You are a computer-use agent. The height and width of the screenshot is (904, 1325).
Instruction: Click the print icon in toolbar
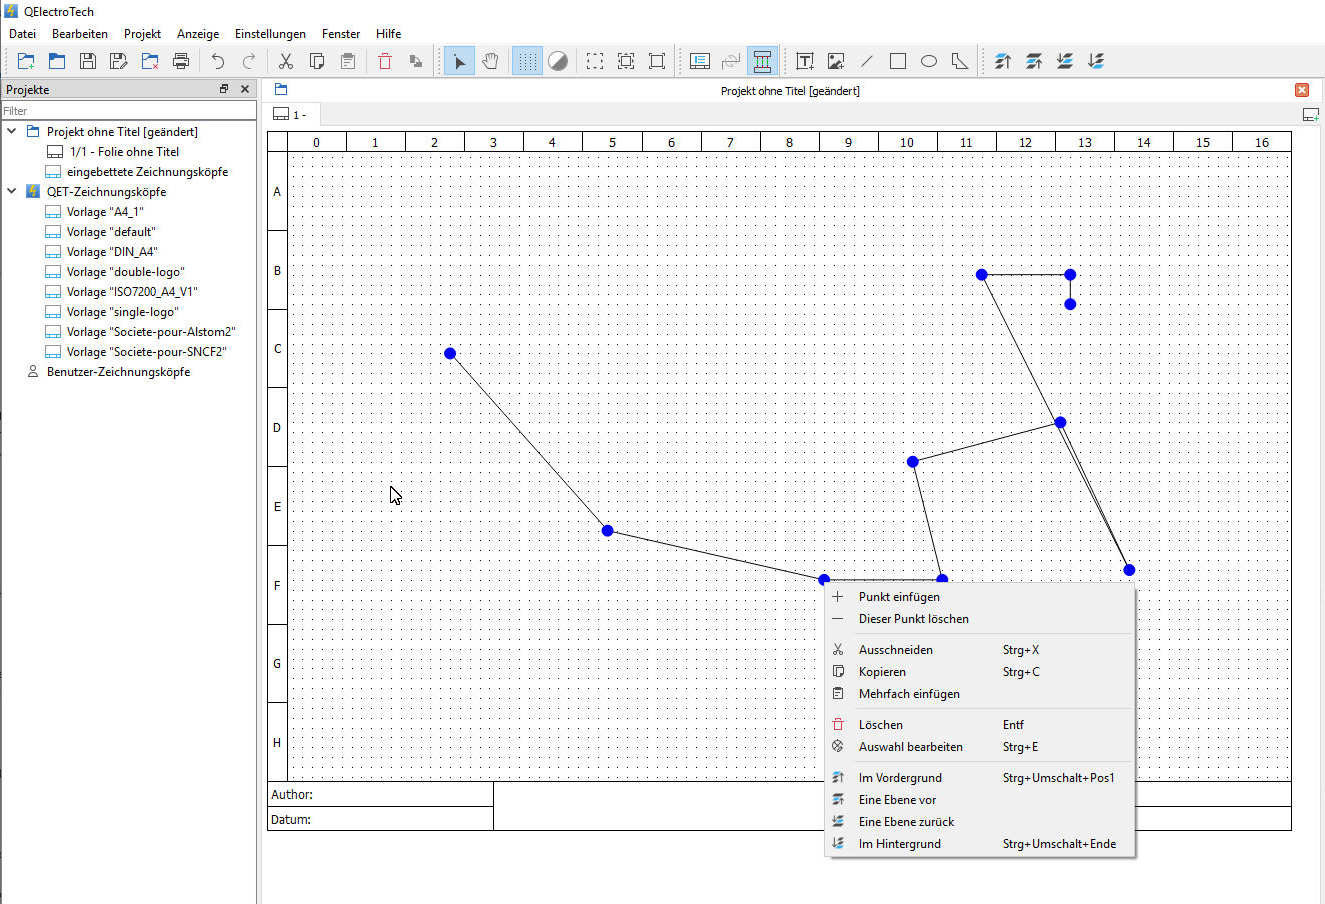pyautogui.click(x=181, y=62)
